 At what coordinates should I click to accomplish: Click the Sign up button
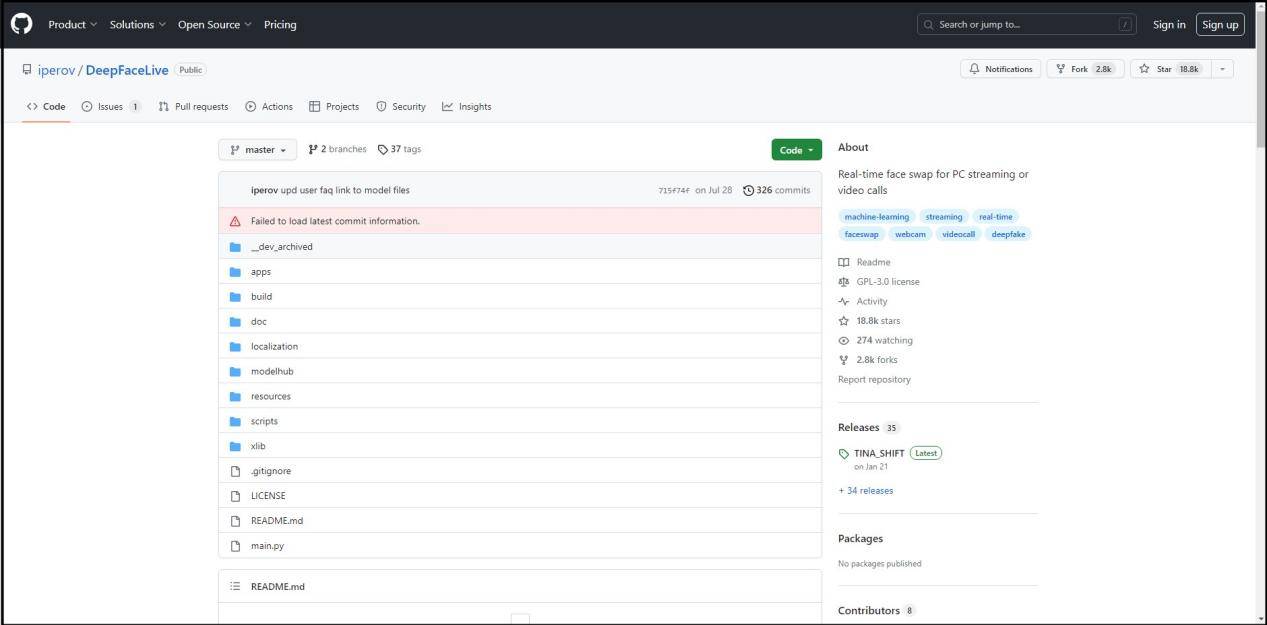(x=1219, y=25)
